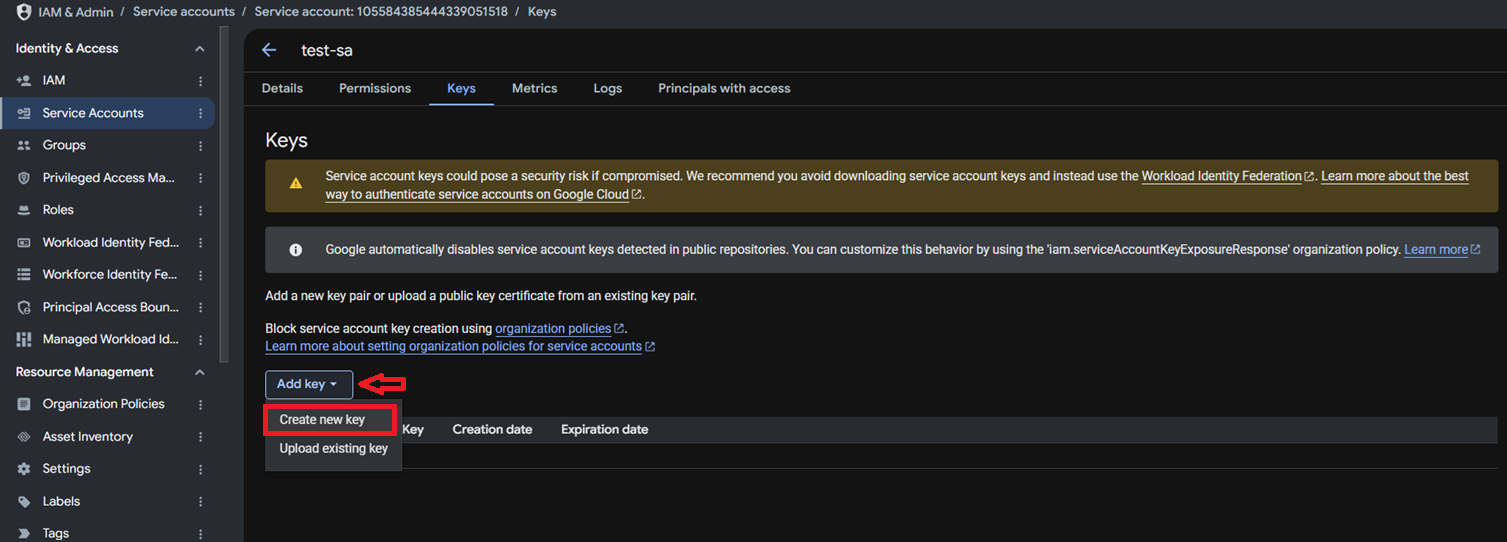Switch to the Permissions tab

(x=375, y=88)
